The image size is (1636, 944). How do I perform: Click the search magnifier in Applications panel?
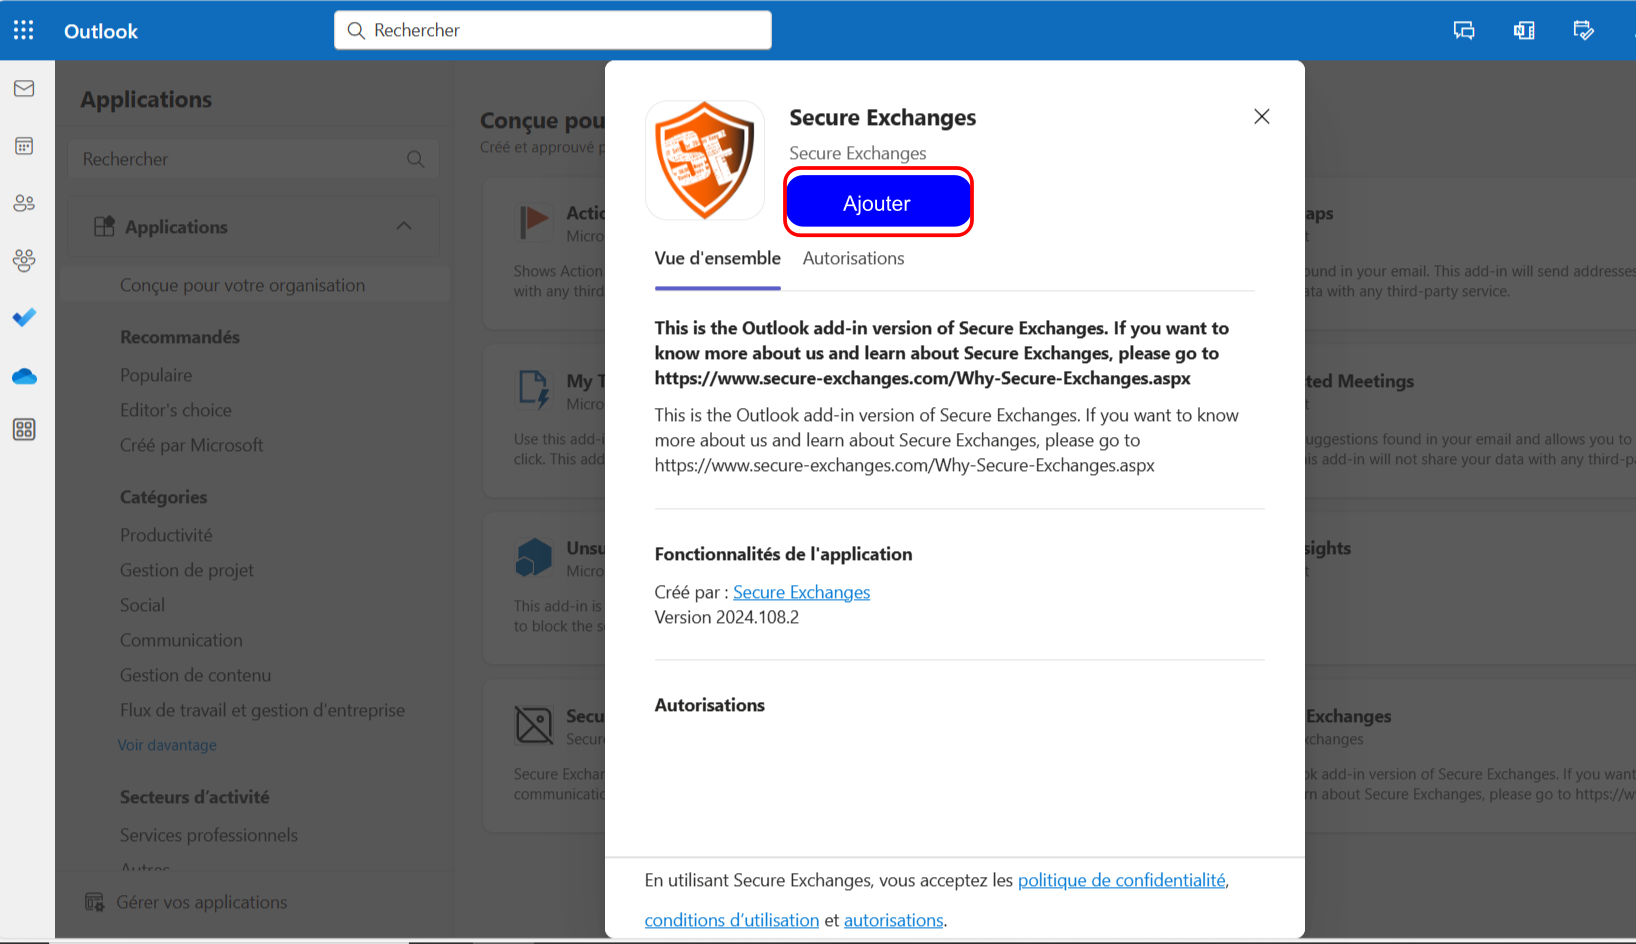click(416, 159)
